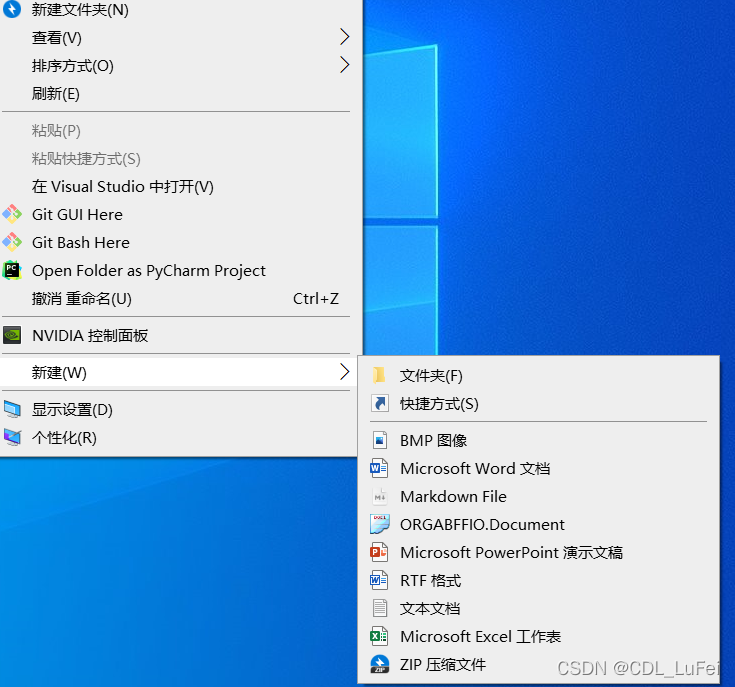The height and width of the screenshot is (687, 735).
Task: Create a new Microsoft Word 文档
Action: click(538, 468)
